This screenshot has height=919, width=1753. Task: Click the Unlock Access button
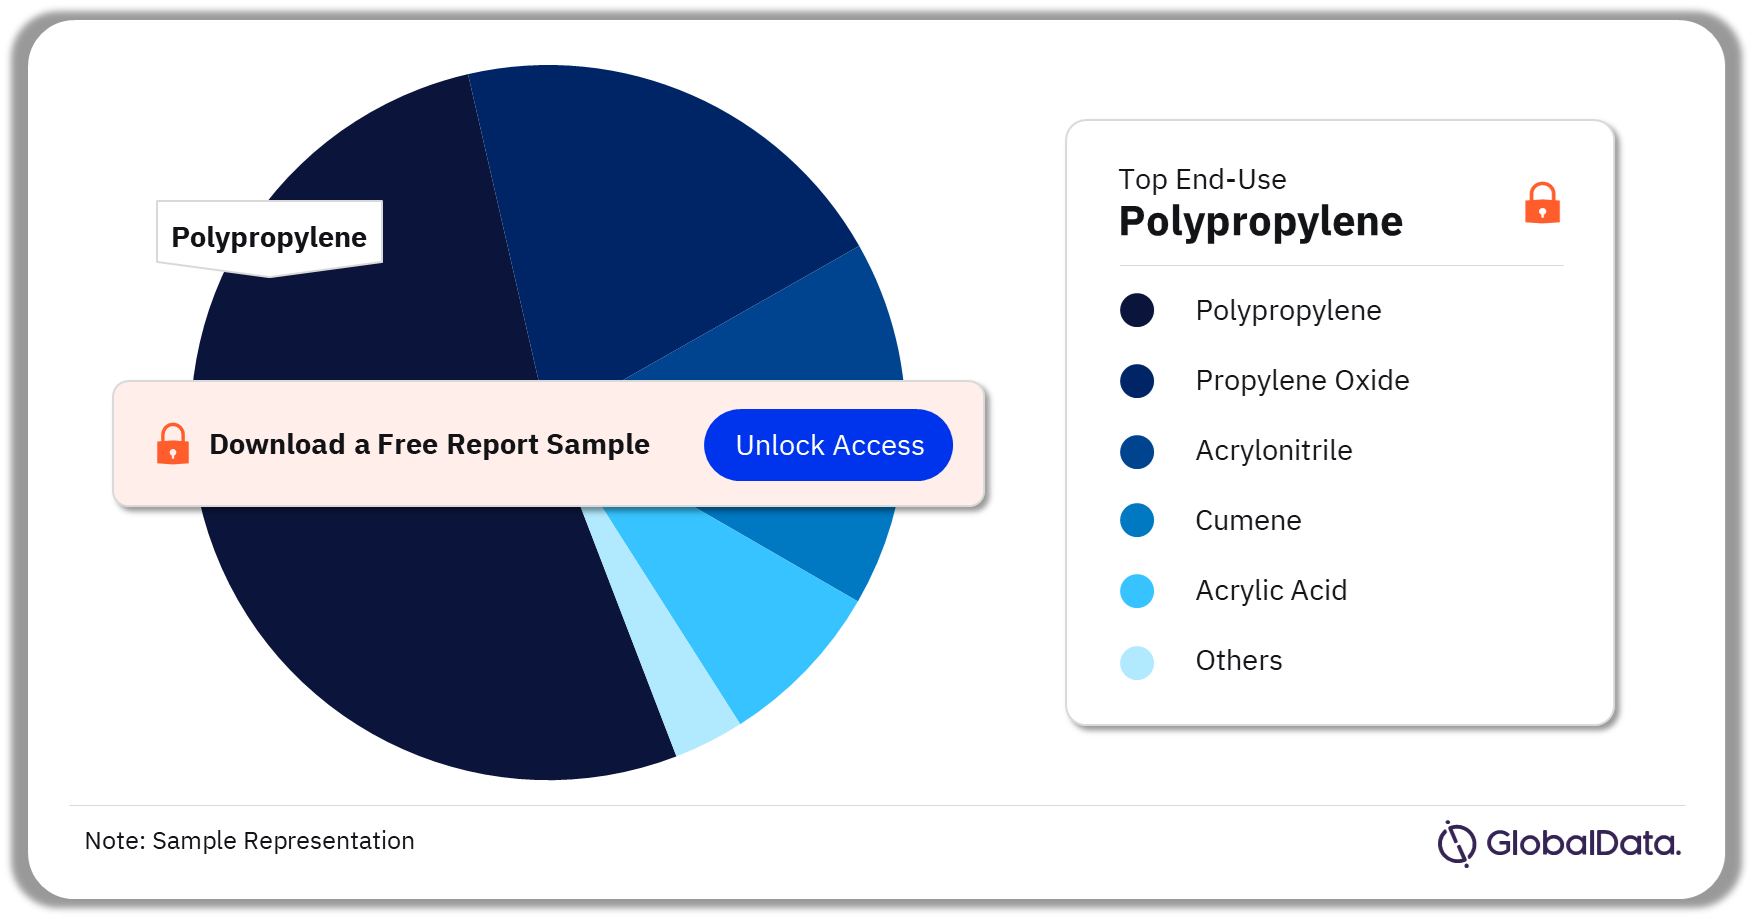click(828, 445)
